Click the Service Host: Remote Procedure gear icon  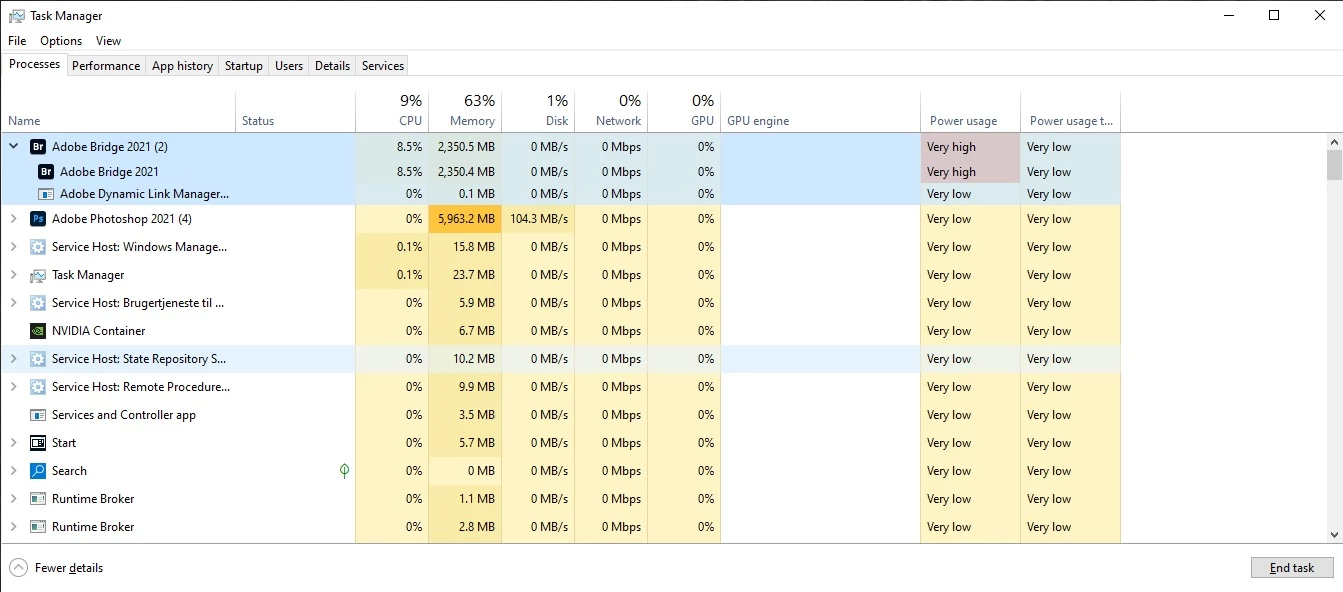(38, 387)
